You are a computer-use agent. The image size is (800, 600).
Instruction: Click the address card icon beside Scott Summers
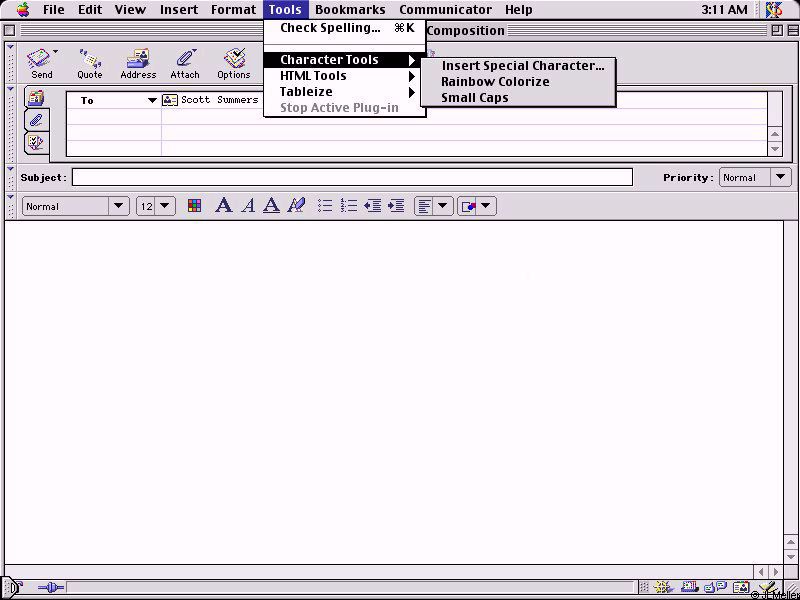169,100
